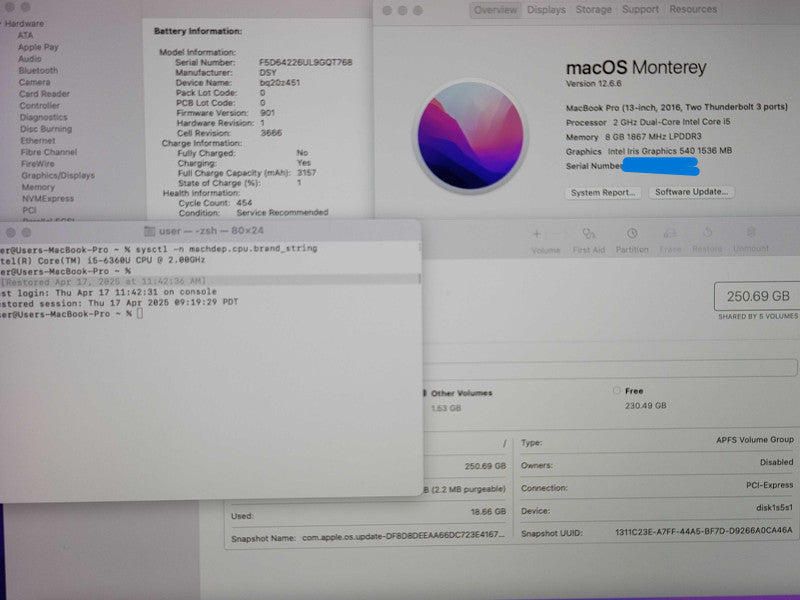Click the Processor 2 GHz Dual-Core line
800x600 pixels.
tap(648, 122)
